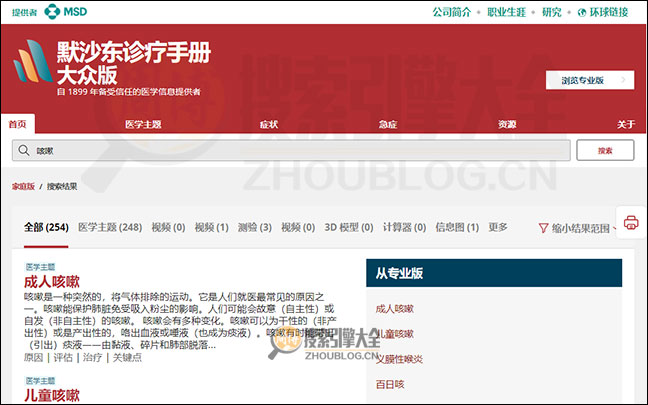Screen dimensions: 648x405
Task: Jump to 评估 section of 成人咳嗽
Action: click(x=63, y=357)
